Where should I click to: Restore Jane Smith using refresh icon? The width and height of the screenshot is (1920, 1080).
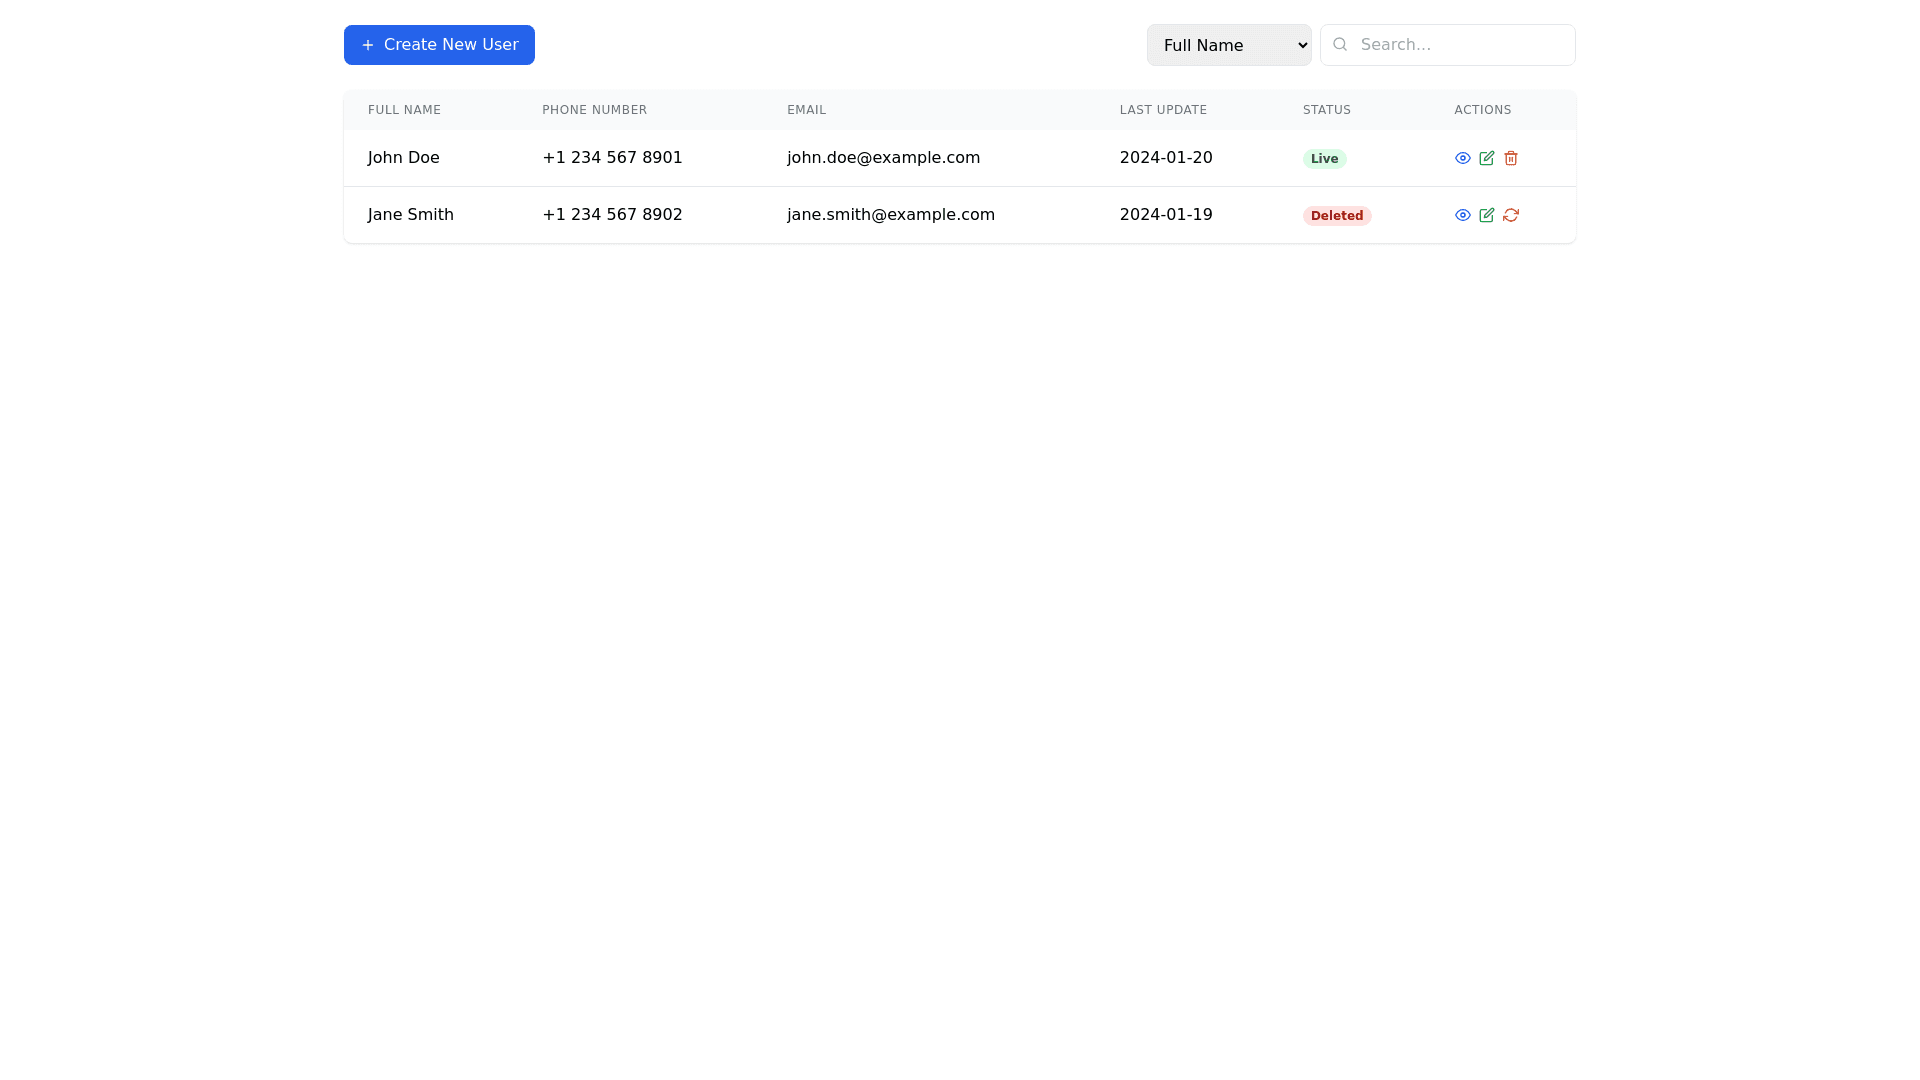point(1510,215)
